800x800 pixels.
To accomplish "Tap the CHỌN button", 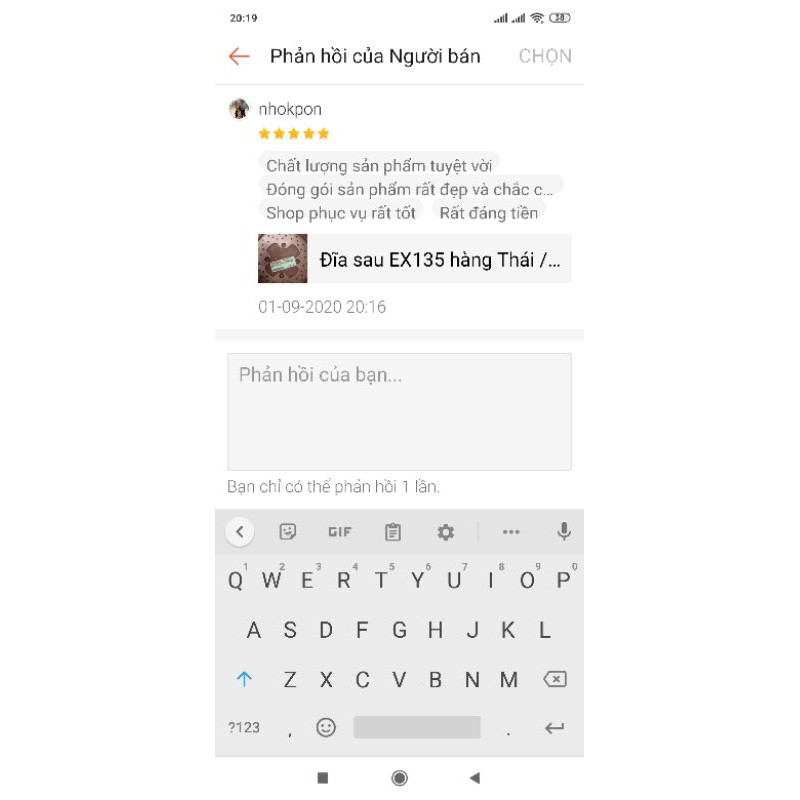I will click(x=545, y=56).
